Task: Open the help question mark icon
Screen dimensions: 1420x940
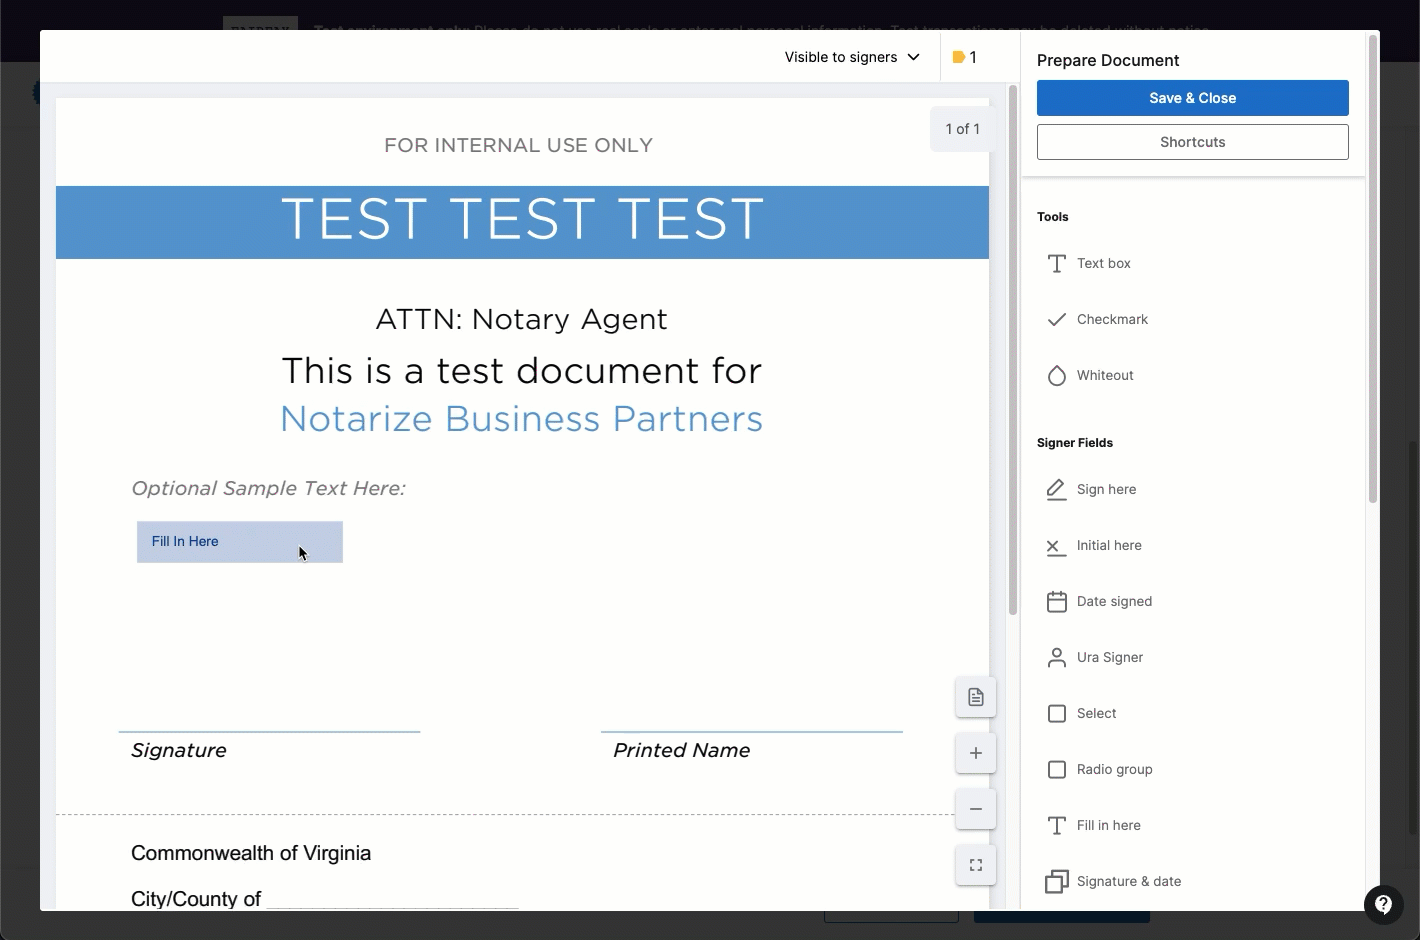Action: 1383,904
